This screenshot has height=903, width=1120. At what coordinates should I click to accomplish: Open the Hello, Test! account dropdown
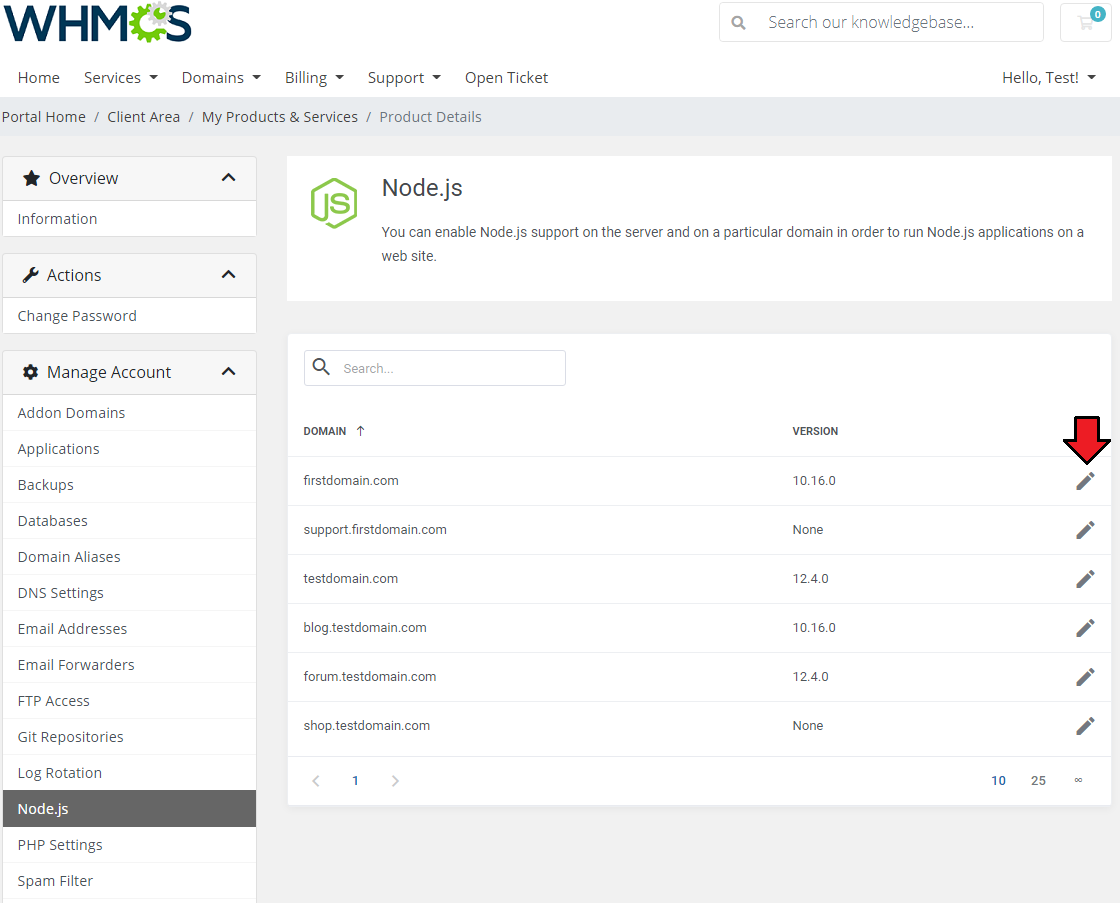pyautogui.click(x=1049, y=78)
